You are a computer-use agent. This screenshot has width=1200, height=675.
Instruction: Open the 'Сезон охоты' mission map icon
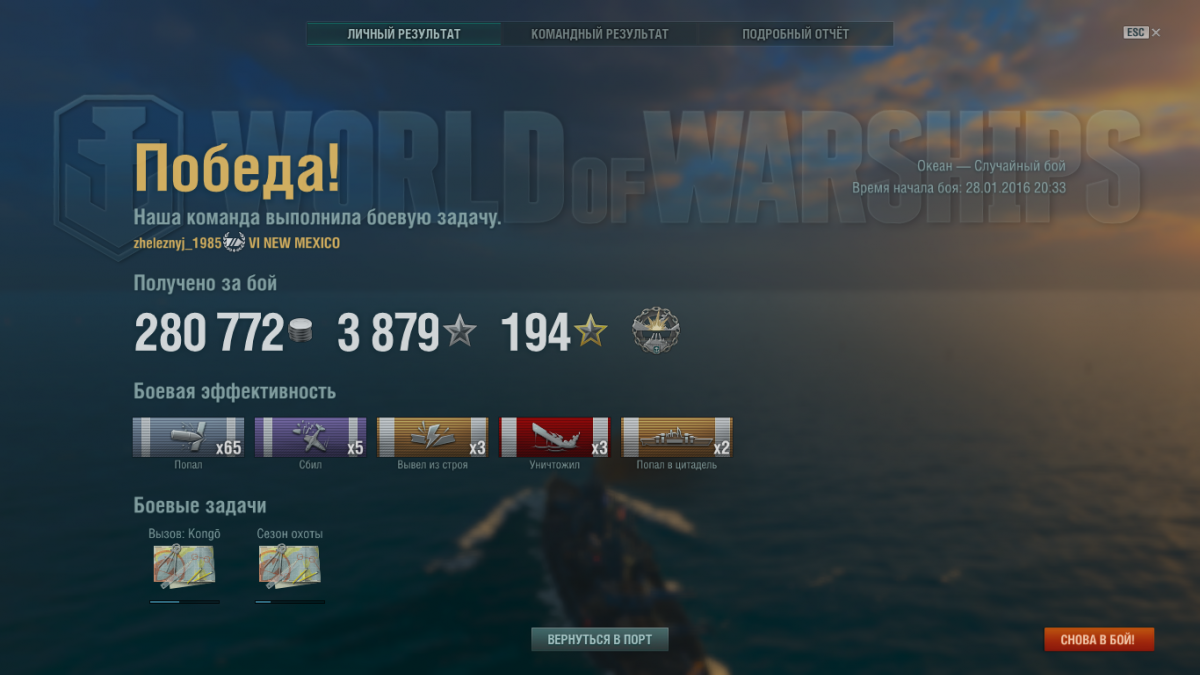(289, 567)
